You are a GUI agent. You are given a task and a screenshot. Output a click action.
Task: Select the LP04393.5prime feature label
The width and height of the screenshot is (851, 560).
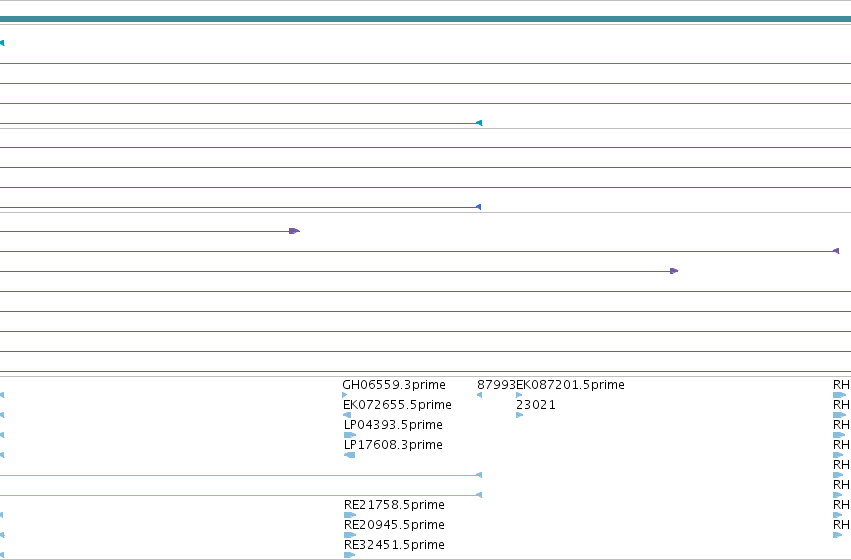[x=393, y=425]
